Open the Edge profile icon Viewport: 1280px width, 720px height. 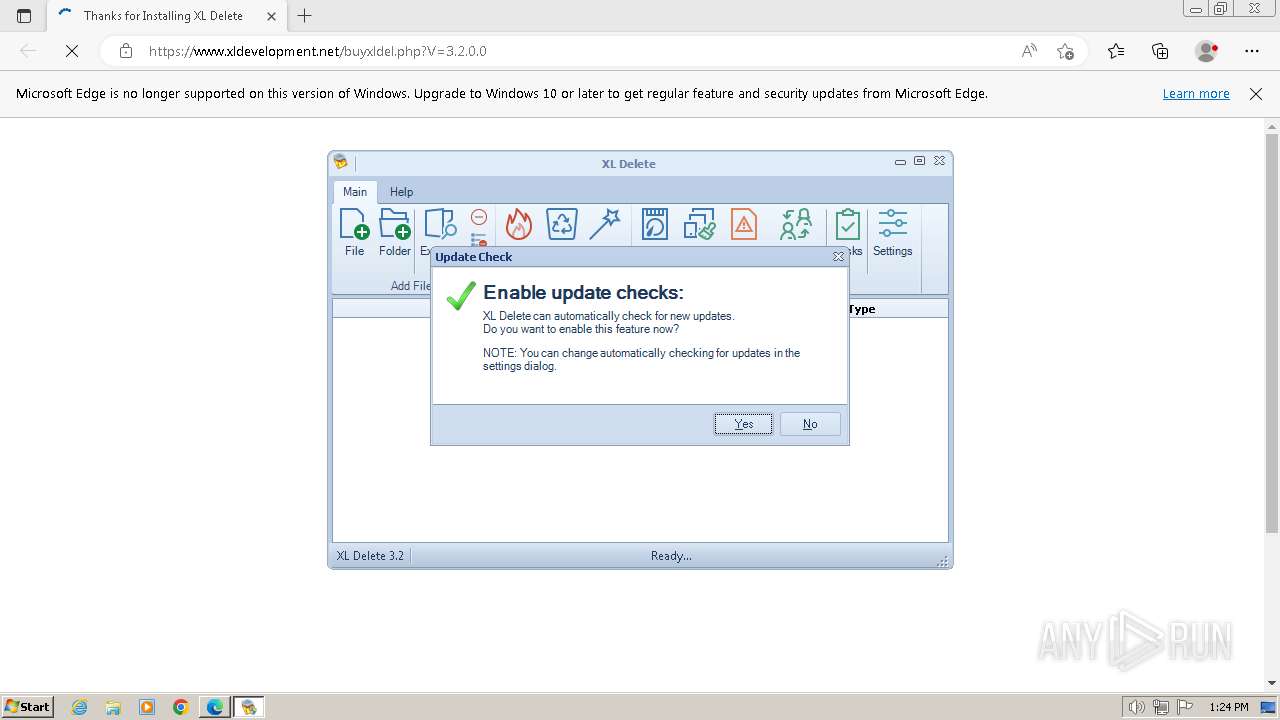(1206, 51)
